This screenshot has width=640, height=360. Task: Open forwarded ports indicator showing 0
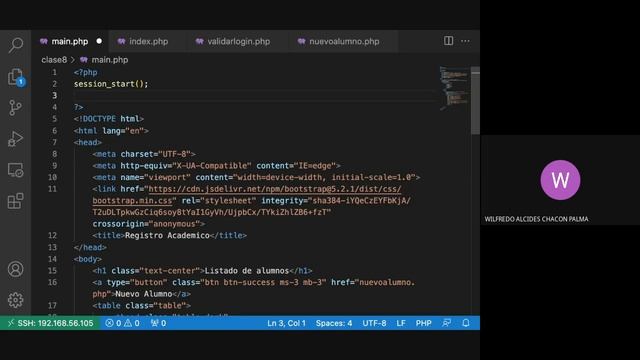[158, 323]
